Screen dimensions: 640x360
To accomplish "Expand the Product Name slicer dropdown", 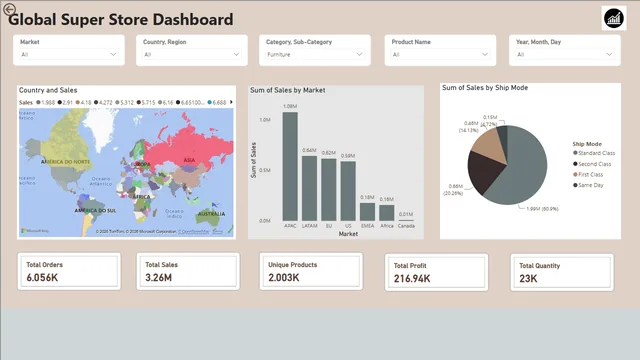I will 440,54.
